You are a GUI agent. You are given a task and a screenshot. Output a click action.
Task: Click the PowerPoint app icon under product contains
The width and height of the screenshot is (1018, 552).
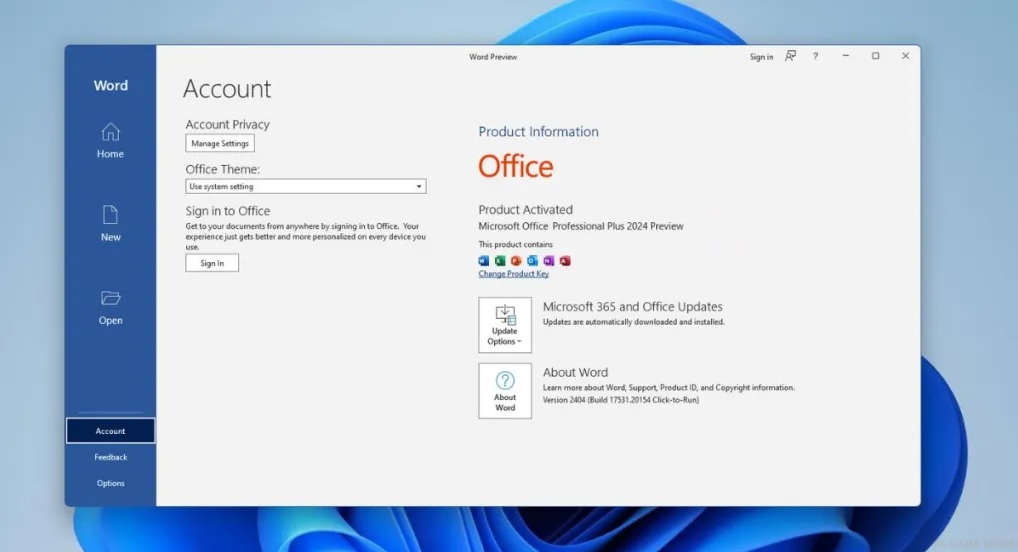(516, 260)
